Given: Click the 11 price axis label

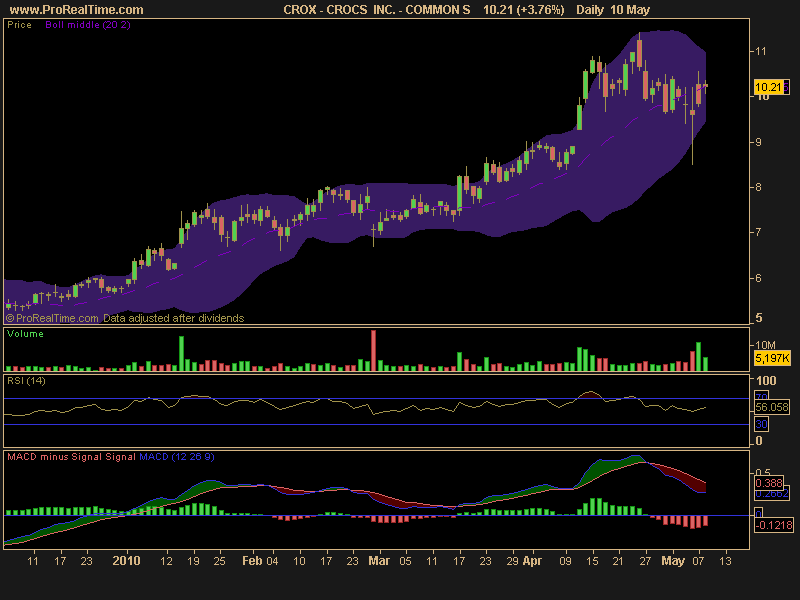Looking at the screenshot, I should [x=760, y=51].
